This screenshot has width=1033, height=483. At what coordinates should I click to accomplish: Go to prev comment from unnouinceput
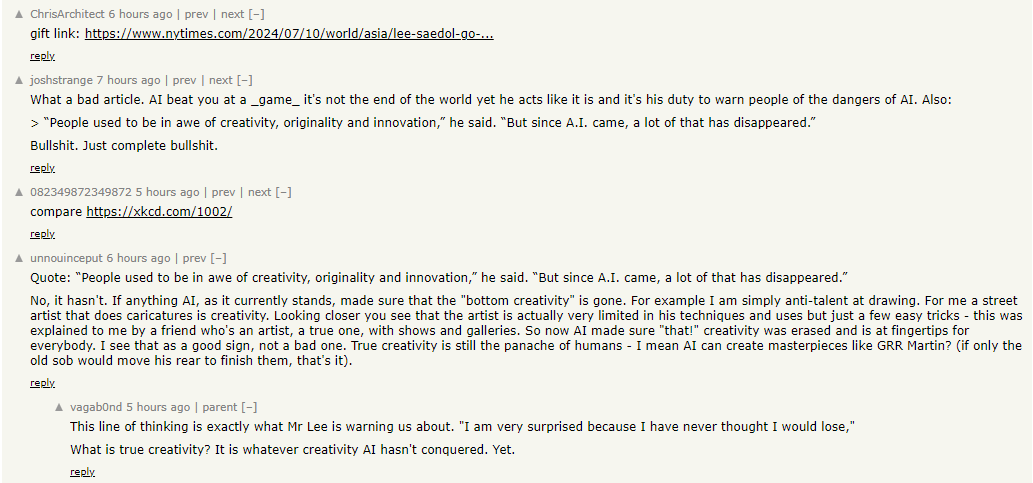pos(194,258)
